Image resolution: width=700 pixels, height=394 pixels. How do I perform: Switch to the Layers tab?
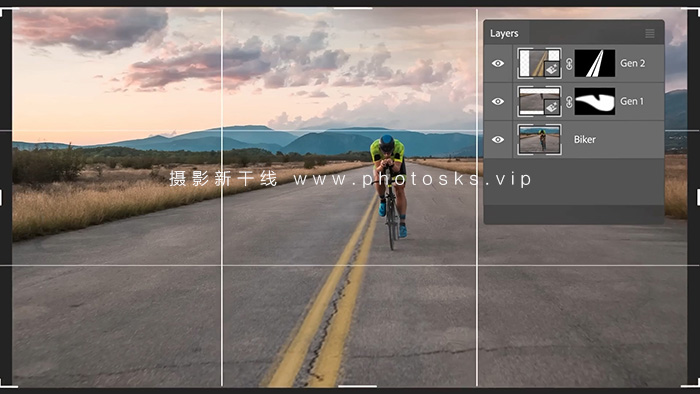(x=504, y=33)
